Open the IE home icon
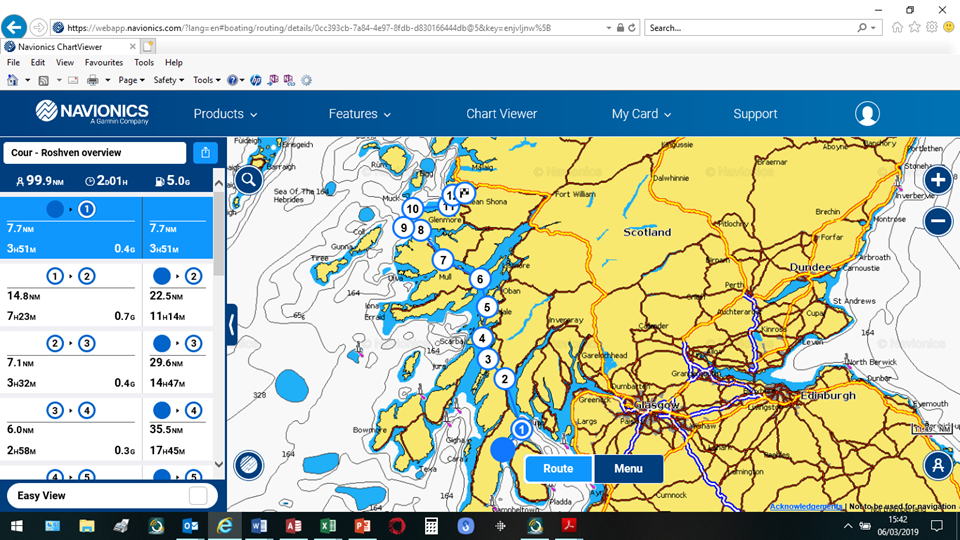Viewport: 960px width, 540px height. click(897, 27)
